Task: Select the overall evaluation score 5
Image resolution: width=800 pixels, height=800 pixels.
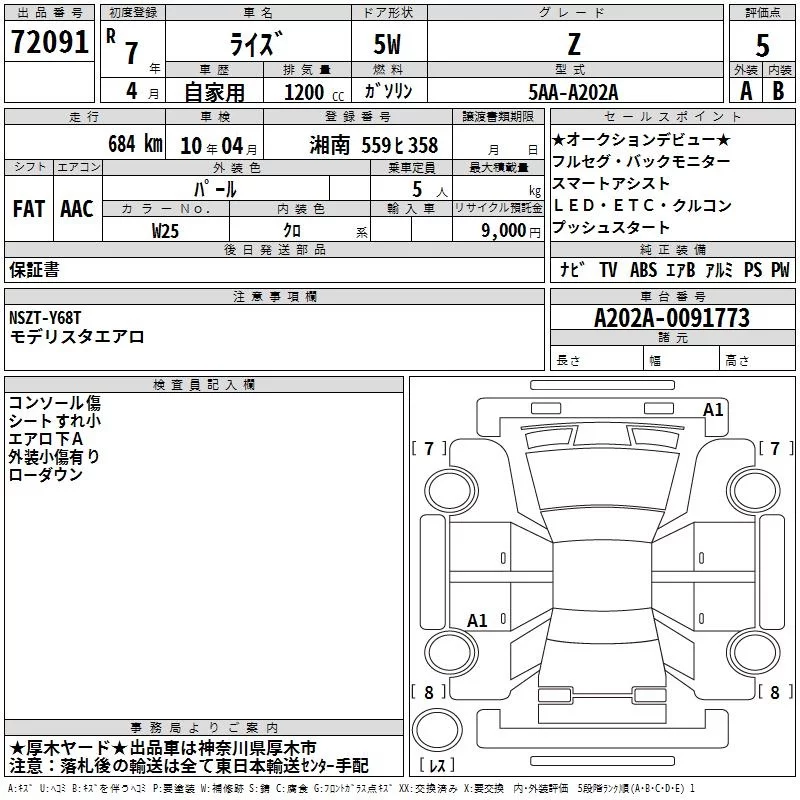Action: pos(762,45)
